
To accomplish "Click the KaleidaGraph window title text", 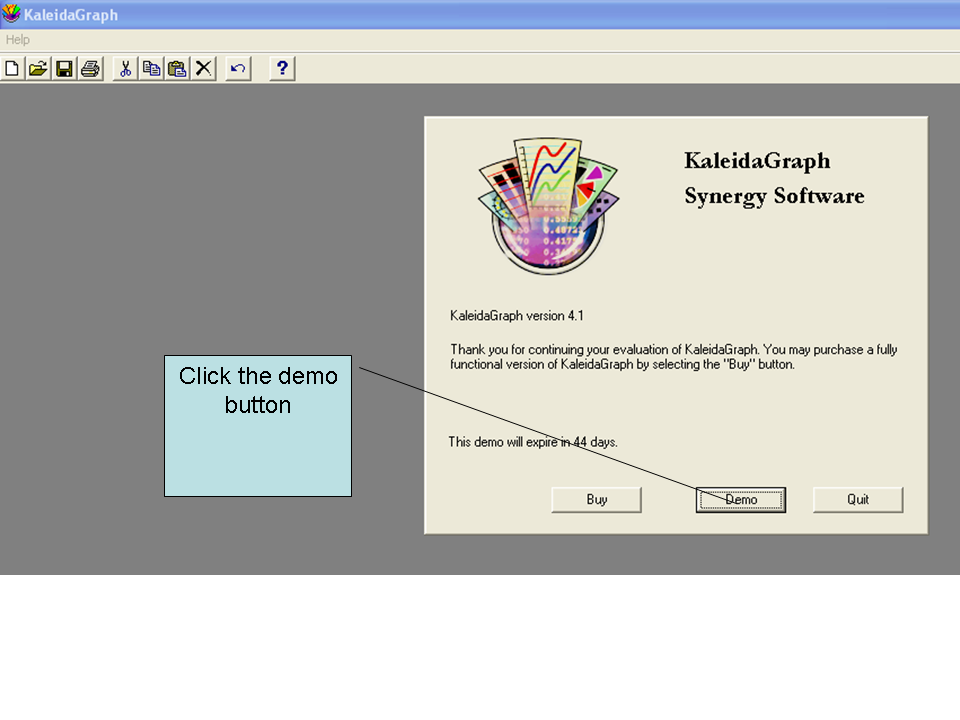I will 71,15.
